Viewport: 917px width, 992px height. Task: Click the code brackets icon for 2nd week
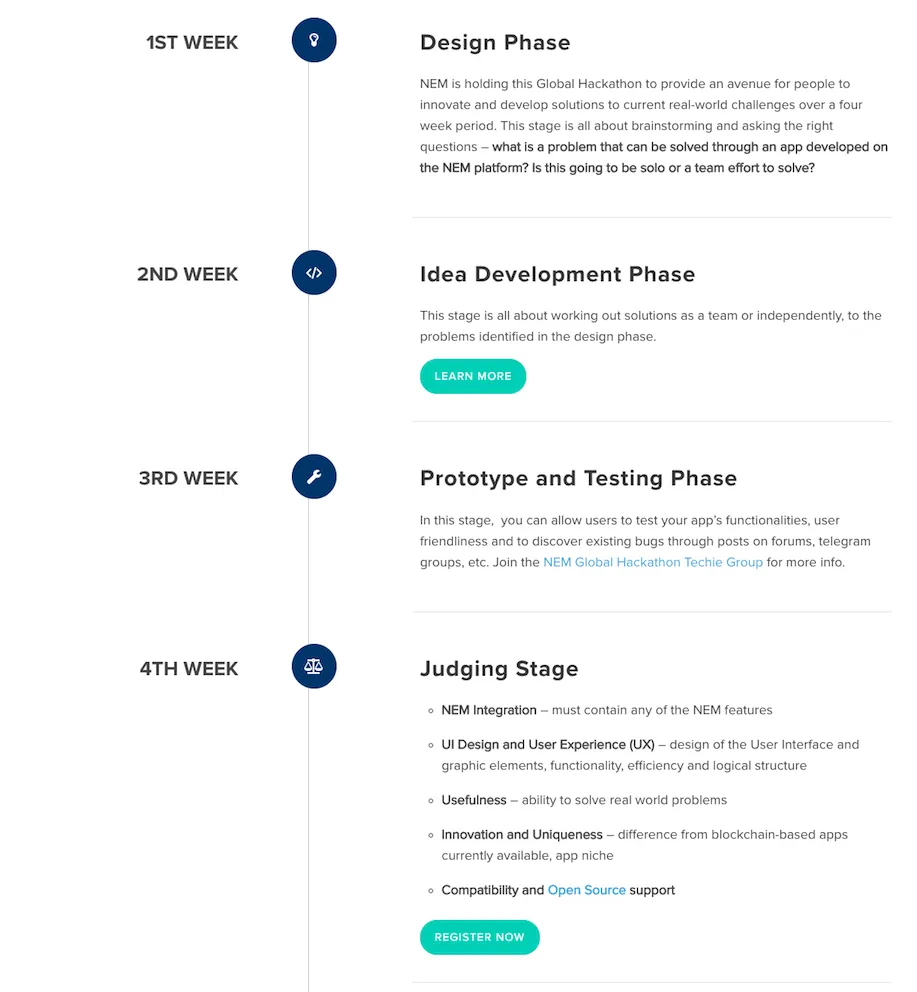(x=314, y=273)
